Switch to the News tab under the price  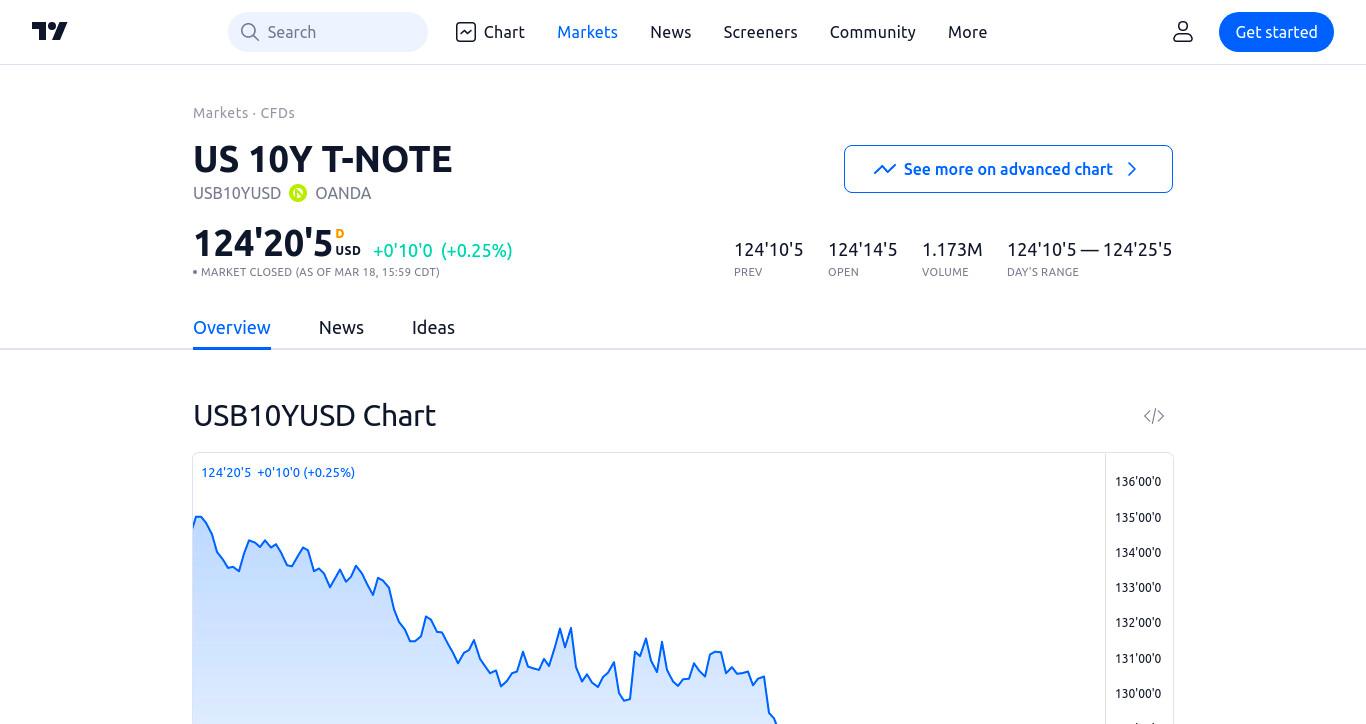point(341,328)
